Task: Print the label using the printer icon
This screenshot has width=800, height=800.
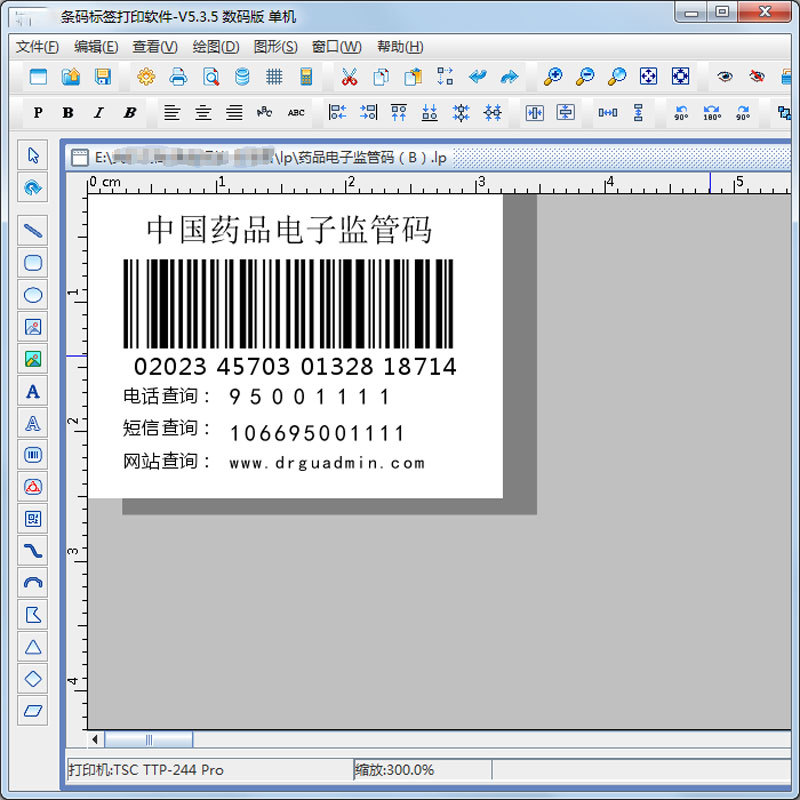Action: click(178, 77)
